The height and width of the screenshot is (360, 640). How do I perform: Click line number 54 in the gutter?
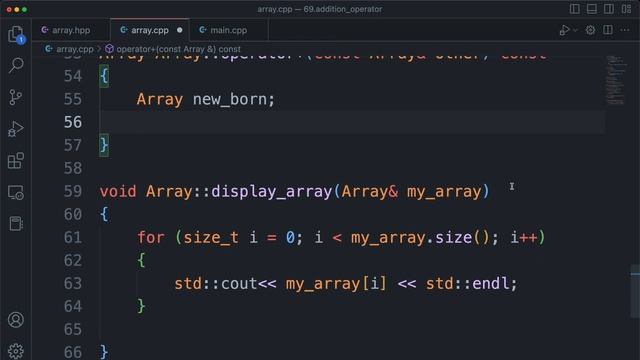tap(73, 76)
